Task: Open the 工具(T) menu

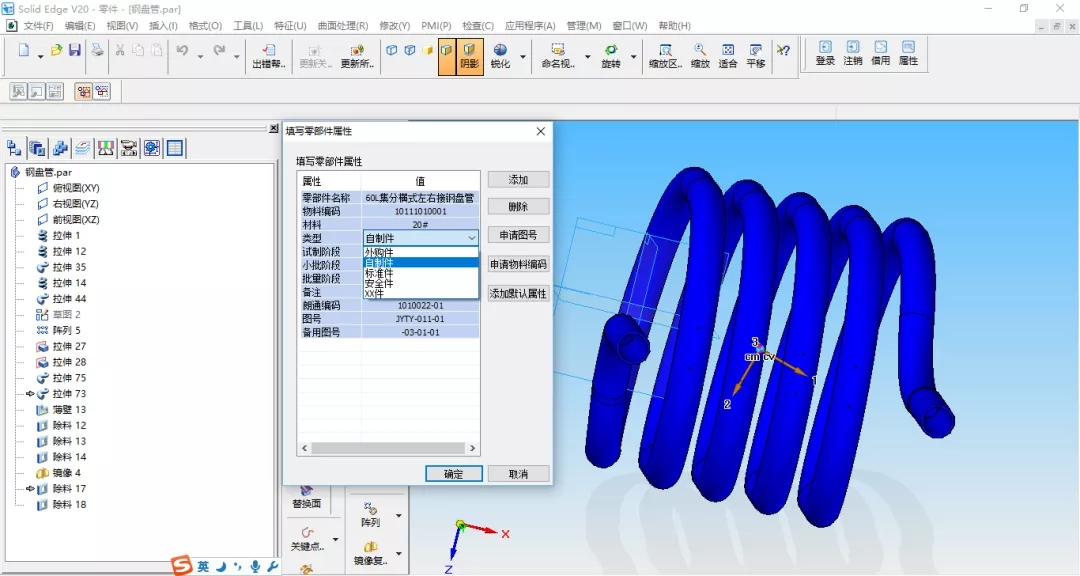Action: (248, 26)
